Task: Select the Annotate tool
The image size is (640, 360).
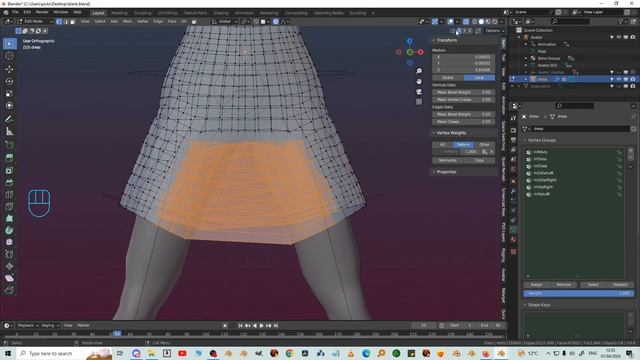Action: pos(9,119)
